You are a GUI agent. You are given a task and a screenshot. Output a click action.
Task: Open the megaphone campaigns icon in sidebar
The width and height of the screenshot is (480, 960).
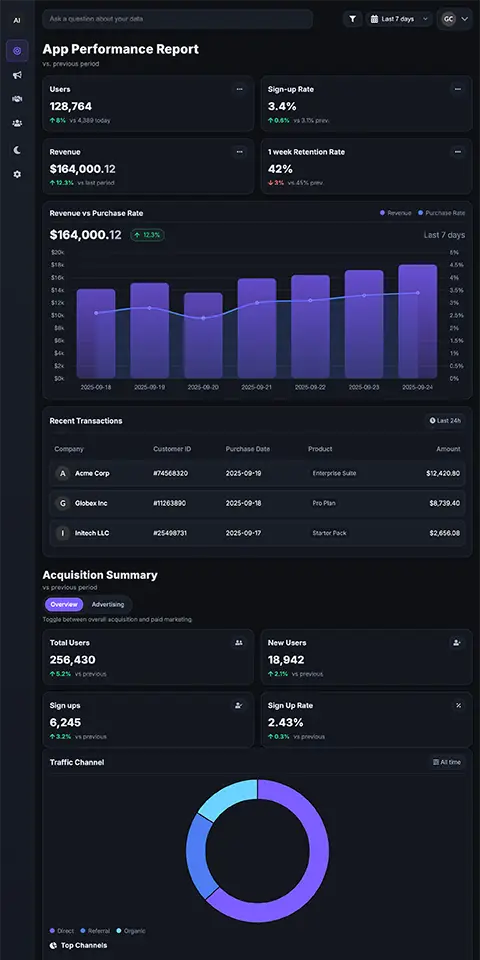point(17,75)
